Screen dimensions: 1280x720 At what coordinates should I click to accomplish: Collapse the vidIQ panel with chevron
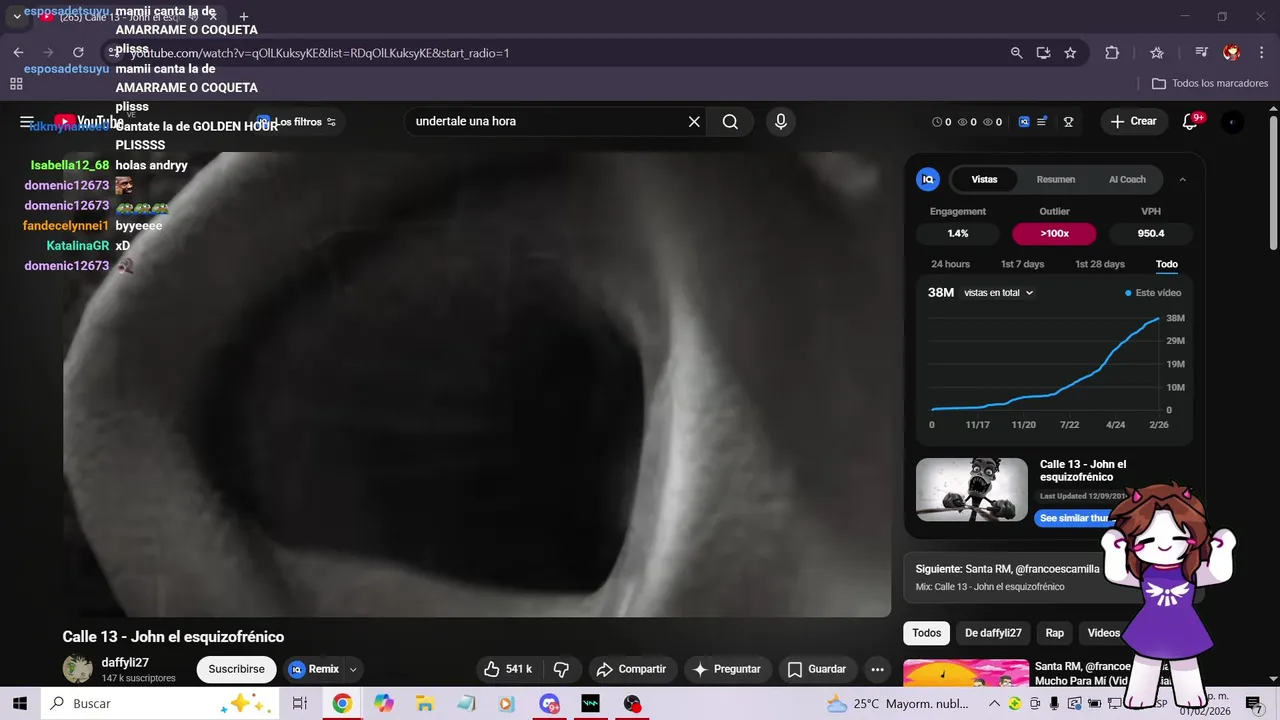[x=1182, y=180]
